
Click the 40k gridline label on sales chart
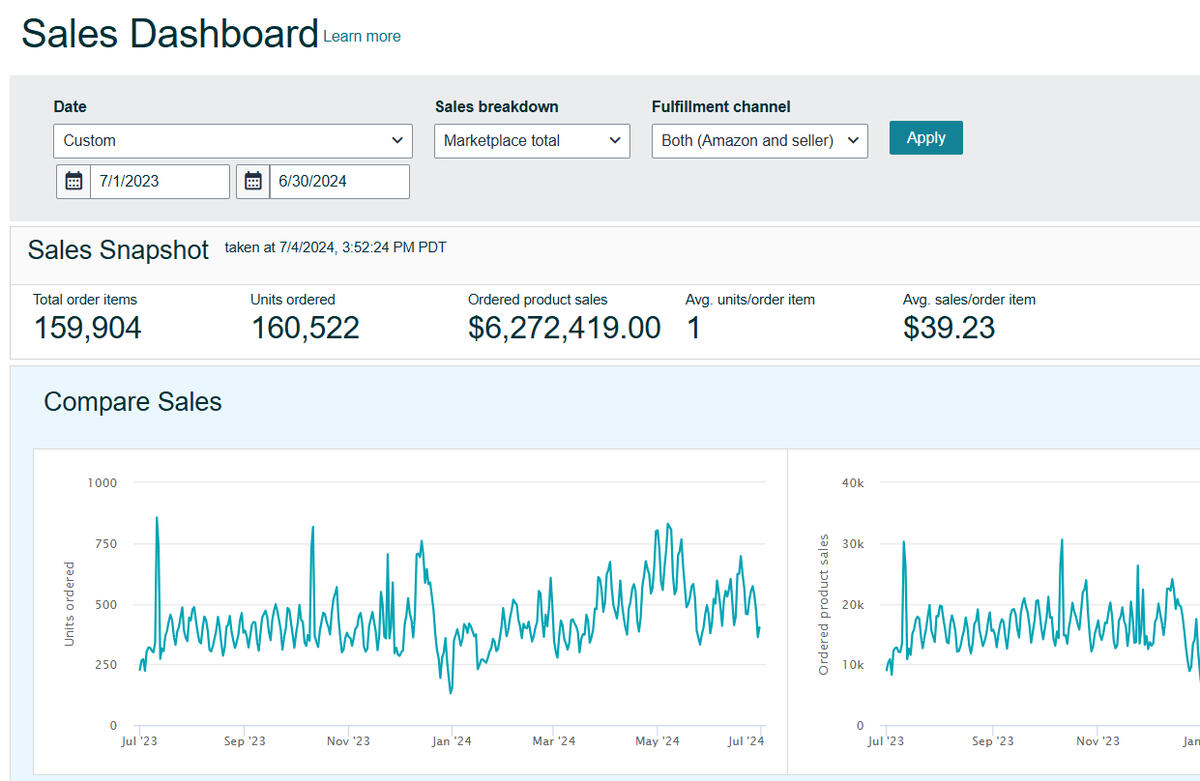(853, 483)
